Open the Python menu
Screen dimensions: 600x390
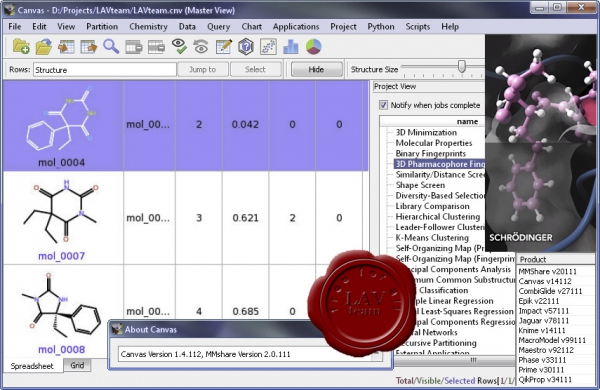[381, 26]
